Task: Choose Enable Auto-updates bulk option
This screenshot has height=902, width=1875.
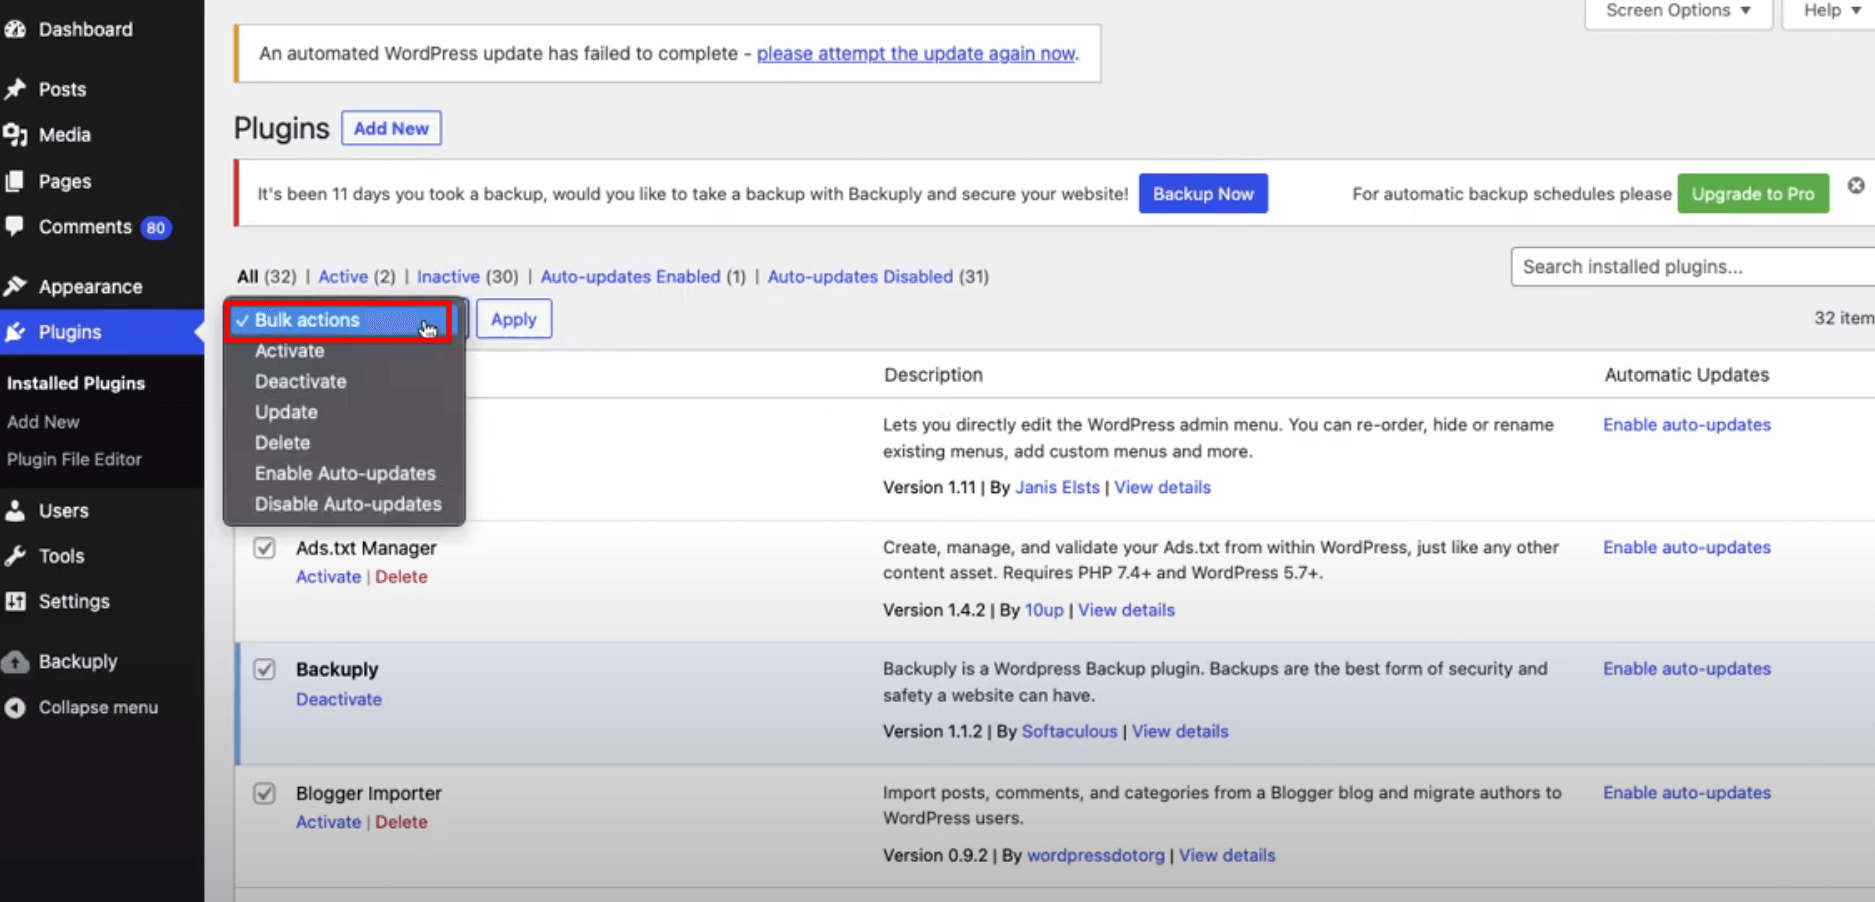Action: 345,473
